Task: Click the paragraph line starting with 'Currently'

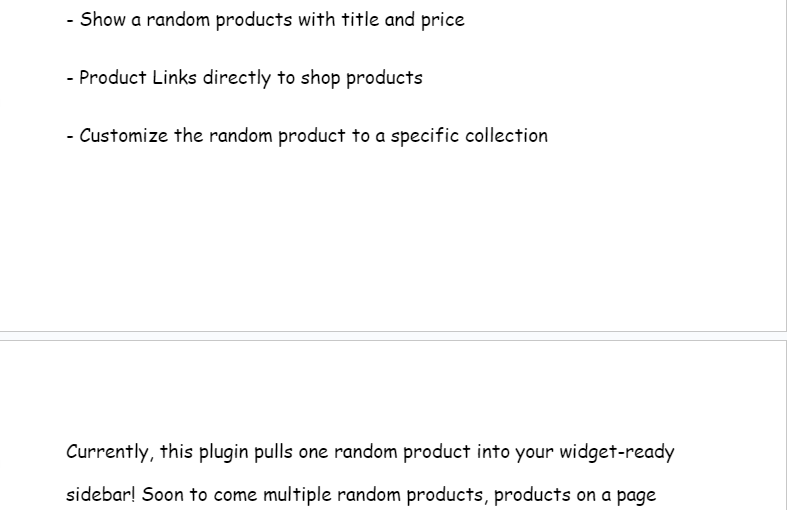Action: (x=370, y=452)
